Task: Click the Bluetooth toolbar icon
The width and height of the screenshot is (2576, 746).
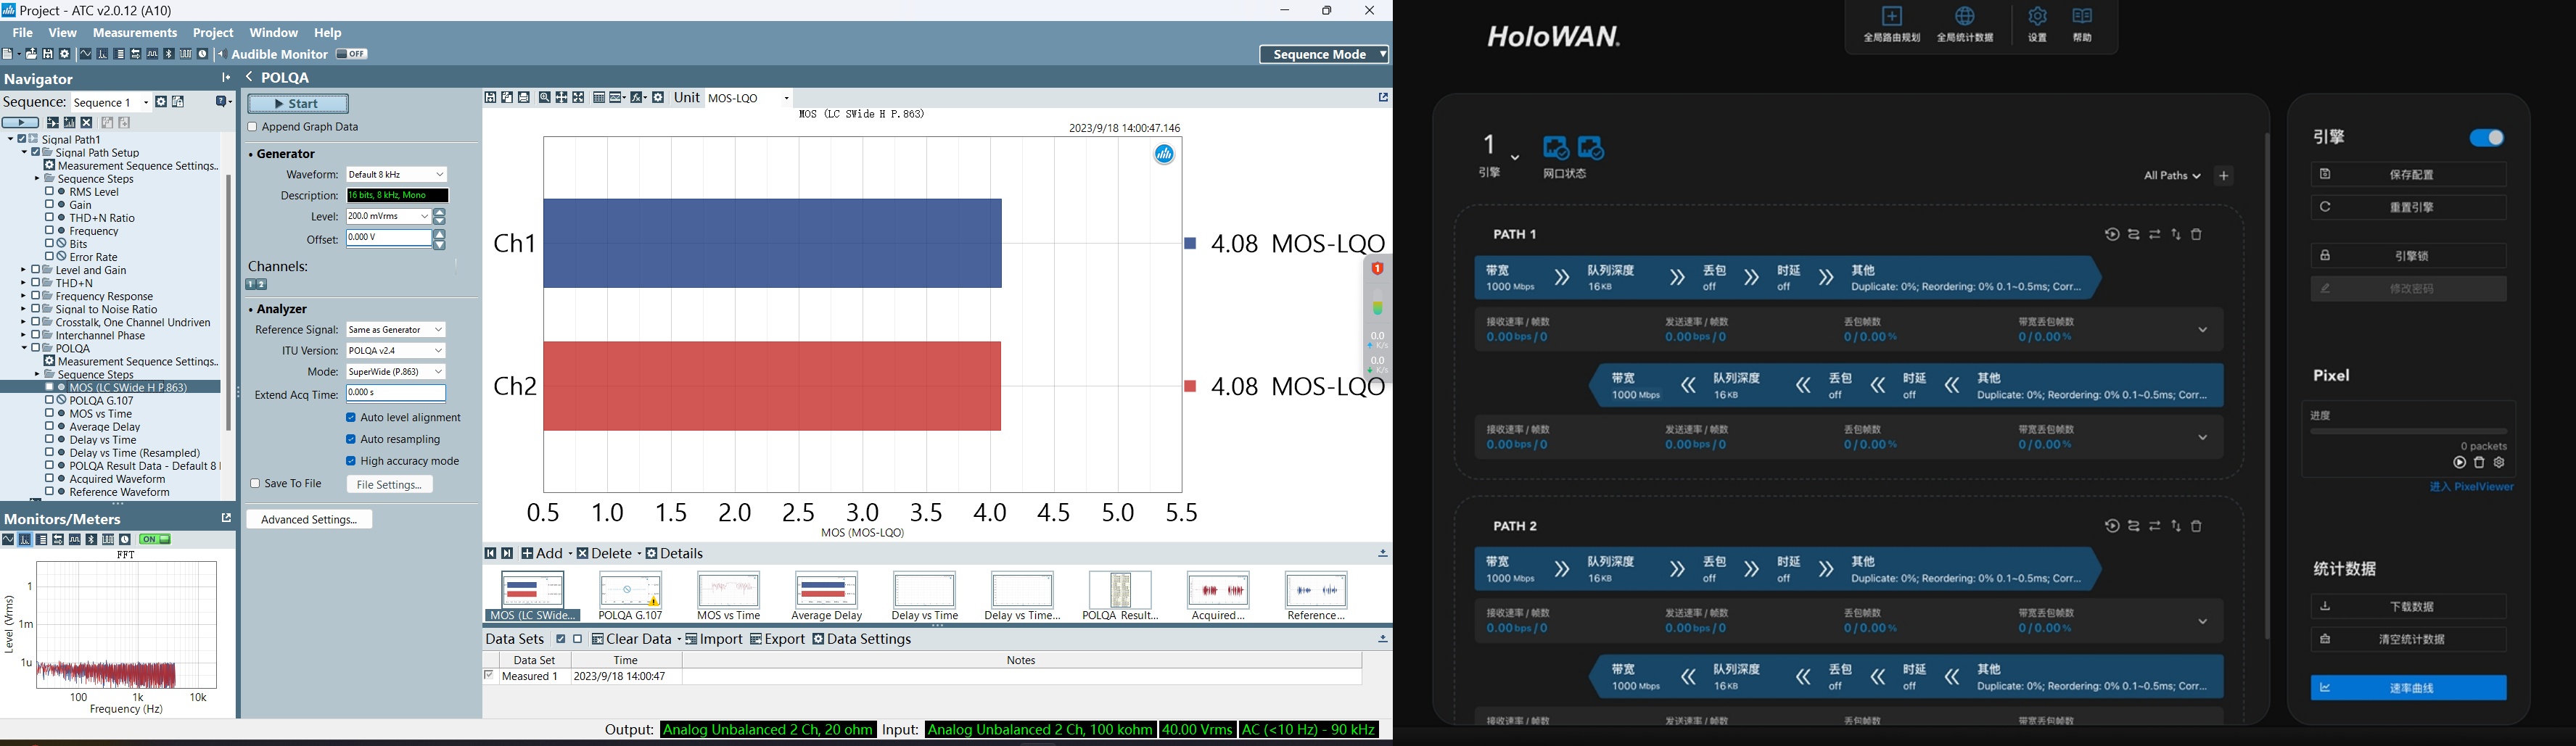Action: click(x=169, y=55)
